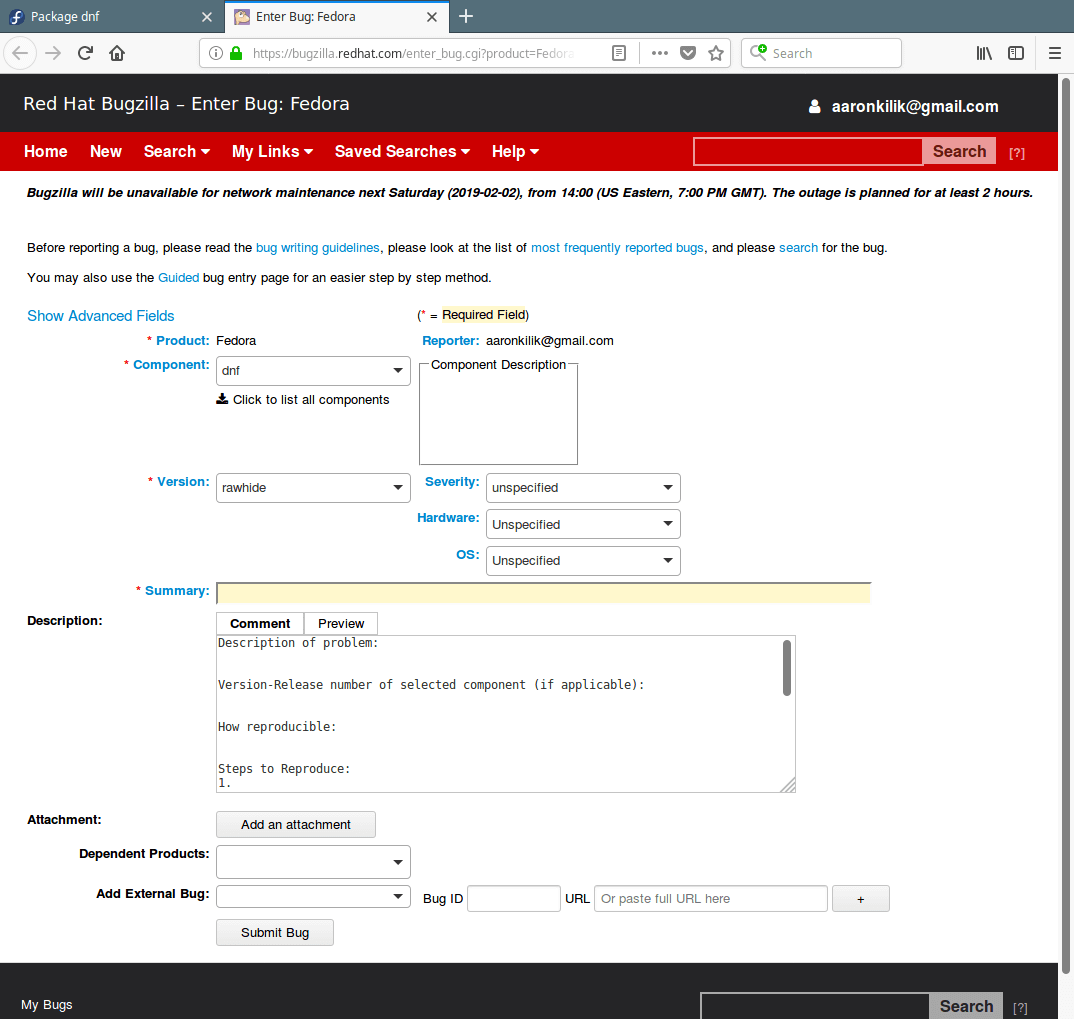This screenshot has width=1074, height=1019.
Task: Open the Guided bug entry link
Action: (179, 277)
